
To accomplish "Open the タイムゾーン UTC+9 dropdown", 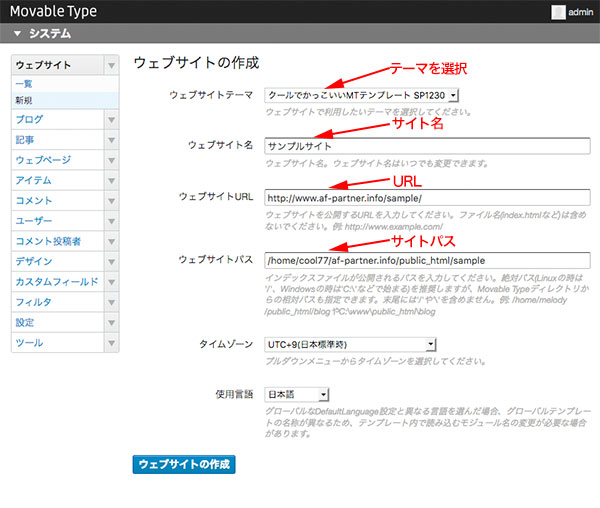I will click(x=350, y=345).
